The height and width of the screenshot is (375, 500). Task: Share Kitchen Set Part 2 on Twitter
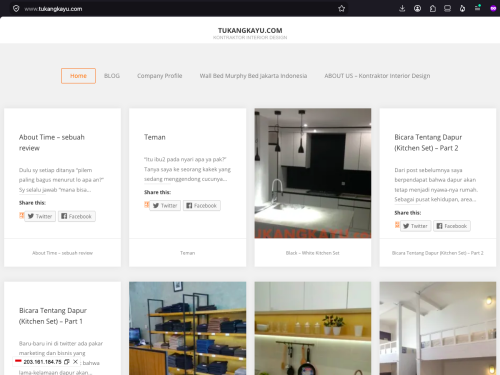tap(415, 226)
